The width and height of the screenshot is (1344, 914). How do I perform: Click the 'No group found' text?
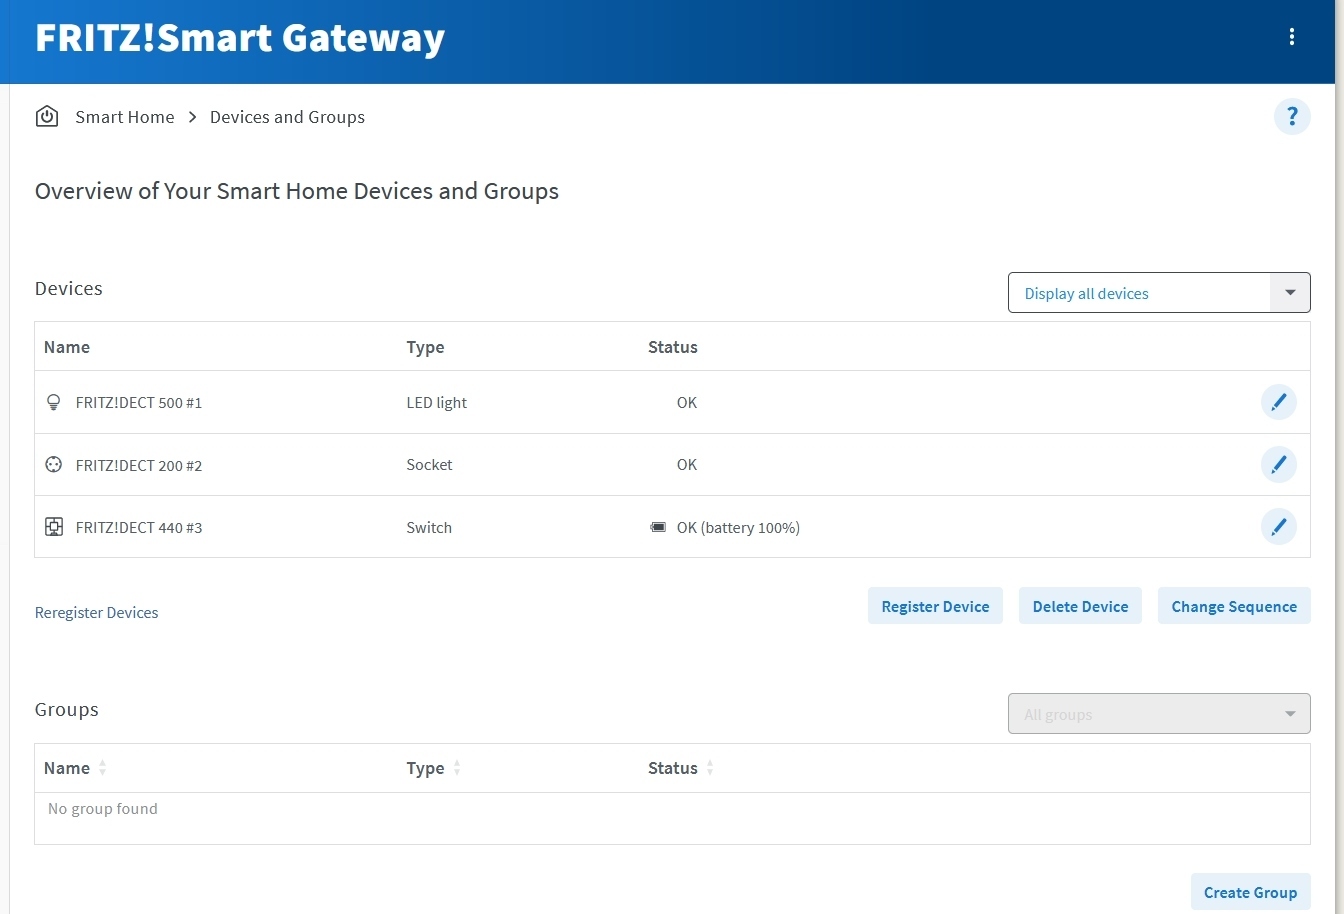[x=103, y=808]
